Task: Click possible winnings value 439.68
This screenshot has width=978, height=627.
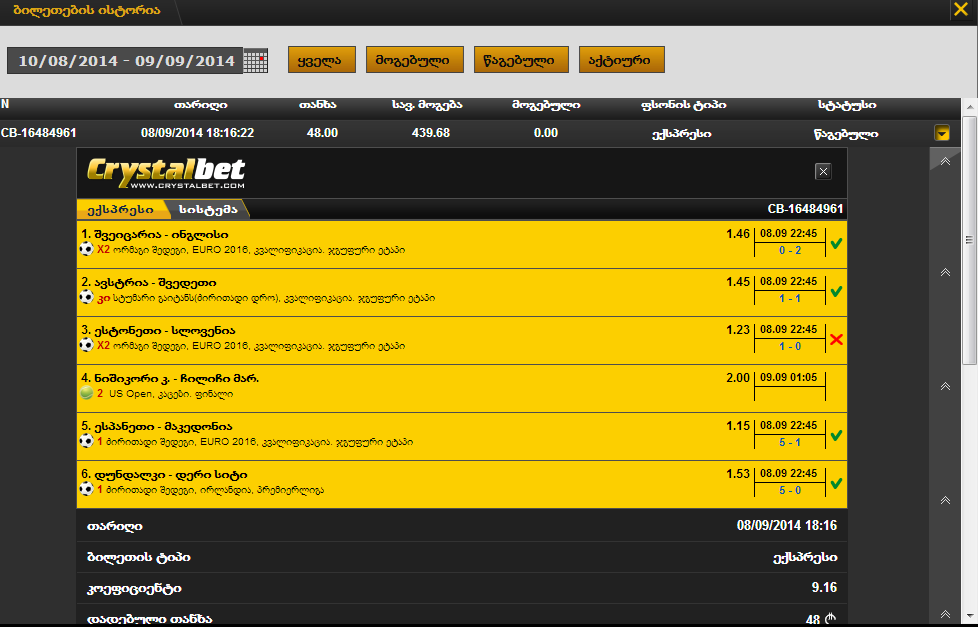Action: [431, 133]
